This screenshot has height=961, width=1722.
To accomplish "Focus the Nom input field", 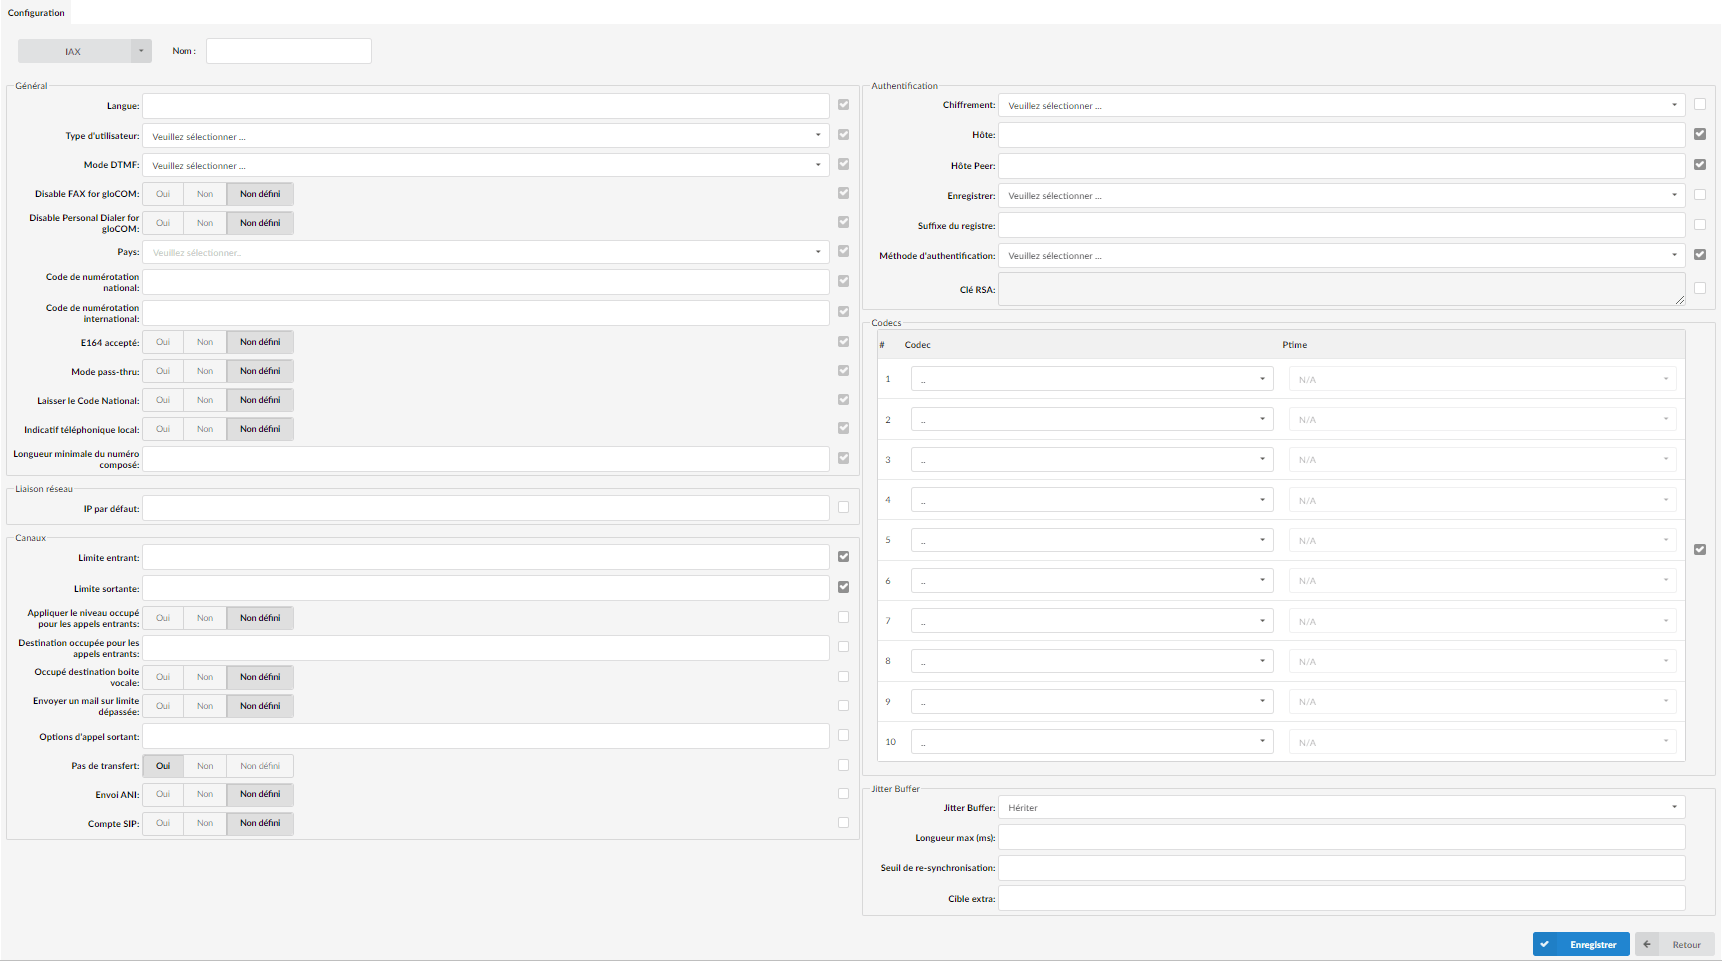I will point(289,51).
